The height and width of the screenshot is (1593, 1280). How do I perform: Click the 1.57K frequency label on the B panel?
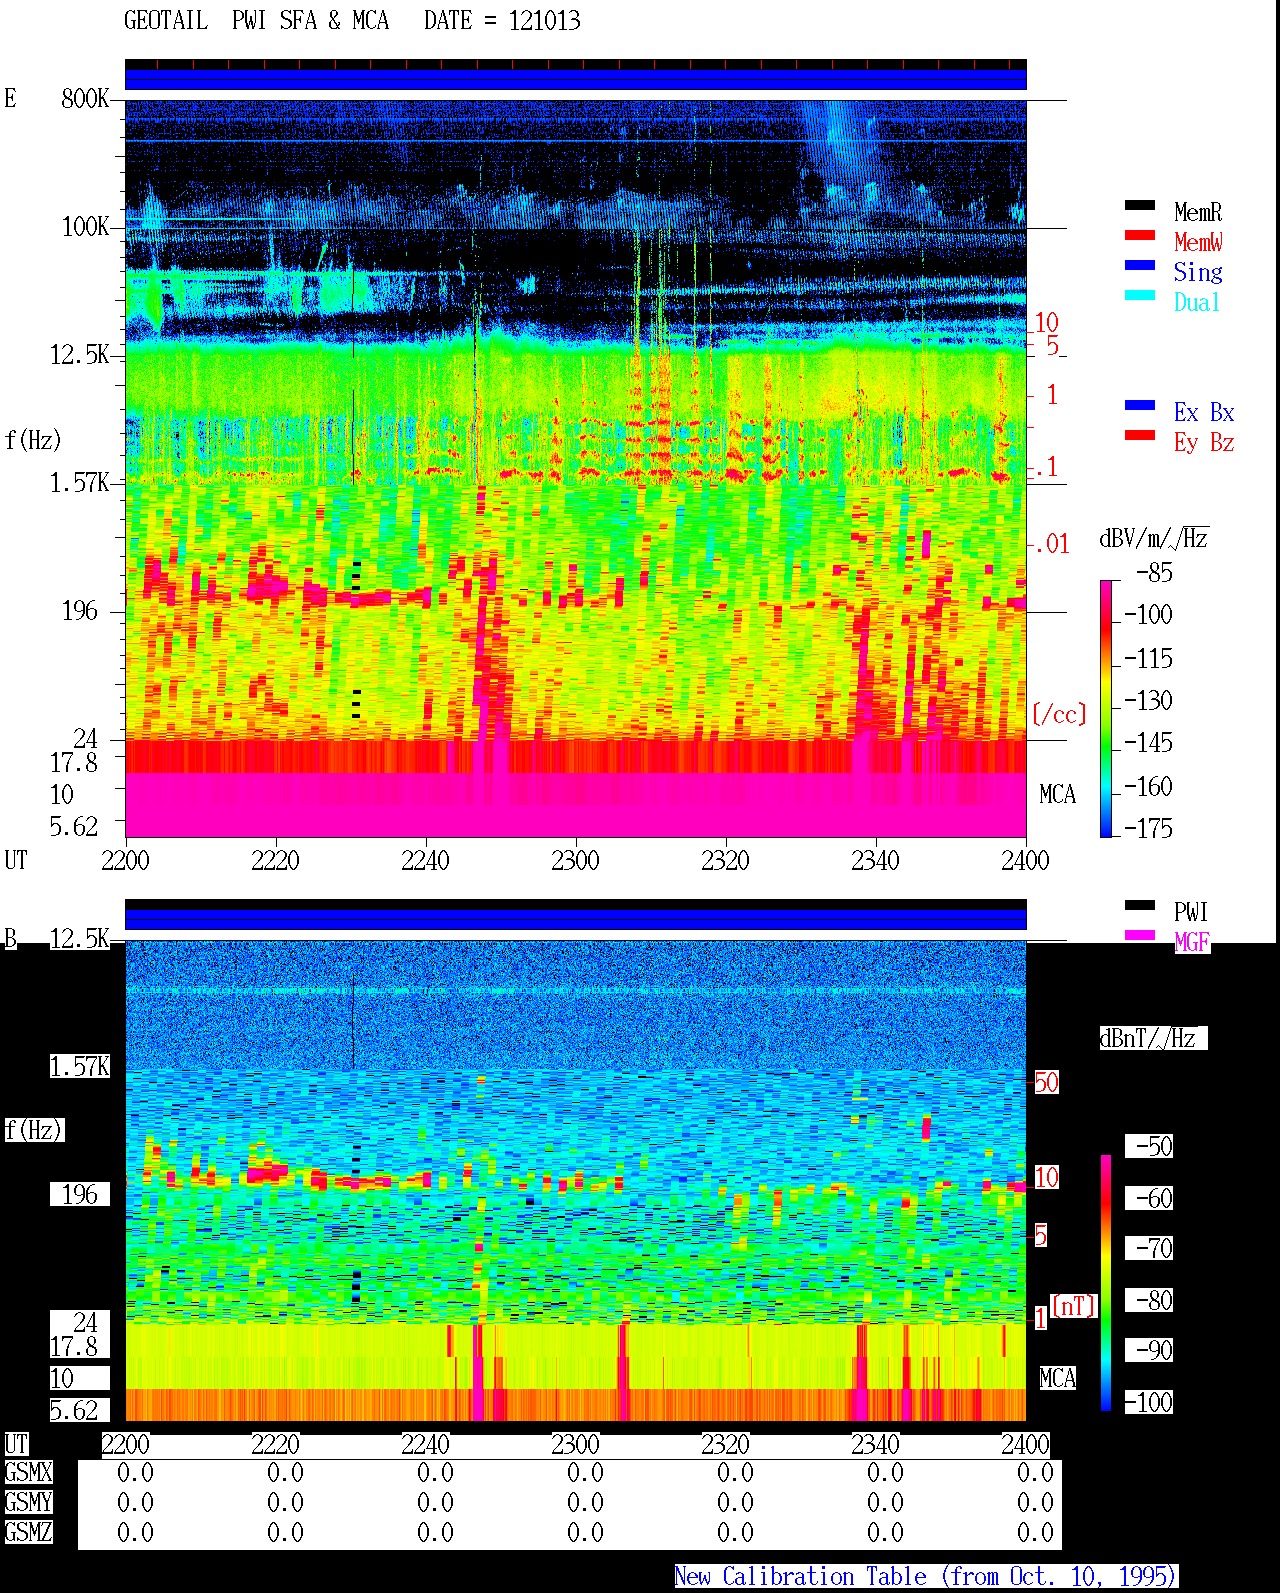click(80, 1067)
